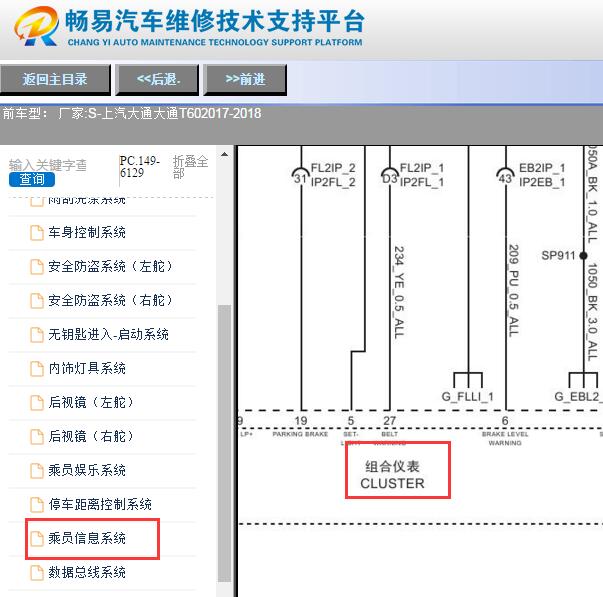Open 车身控制系统 tree entry

[87, 232]
